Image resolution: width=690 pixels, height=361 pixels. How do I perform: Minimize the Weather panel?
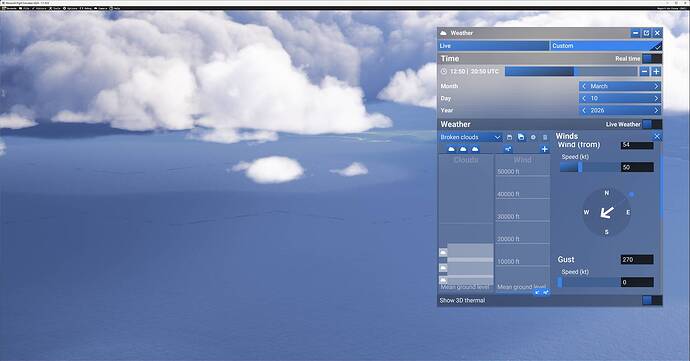635,33
